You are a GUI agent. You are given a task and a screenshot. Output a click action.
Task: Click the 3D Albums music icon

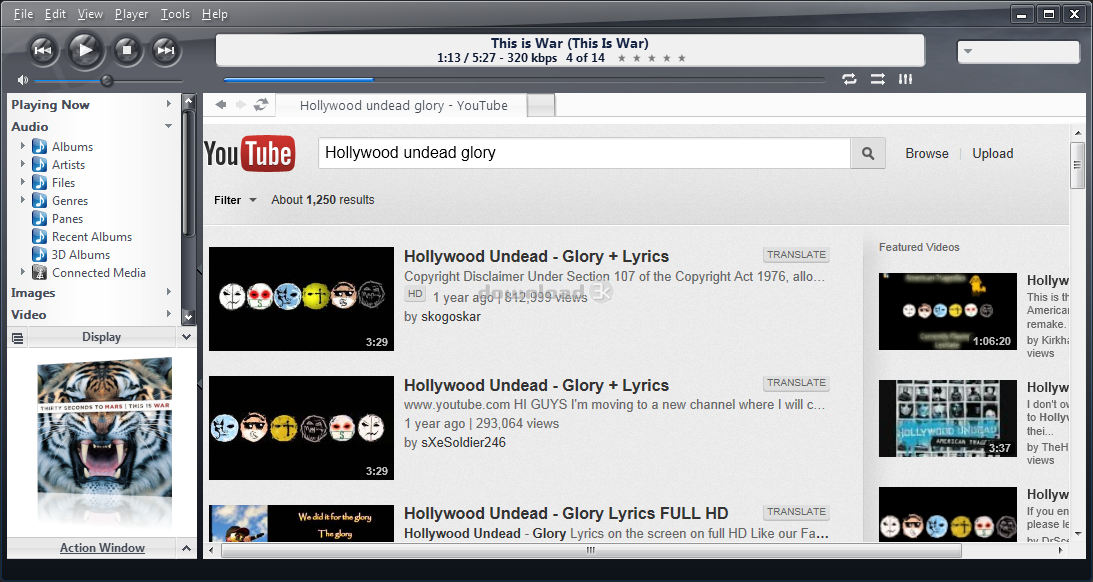tap(40, 254)
